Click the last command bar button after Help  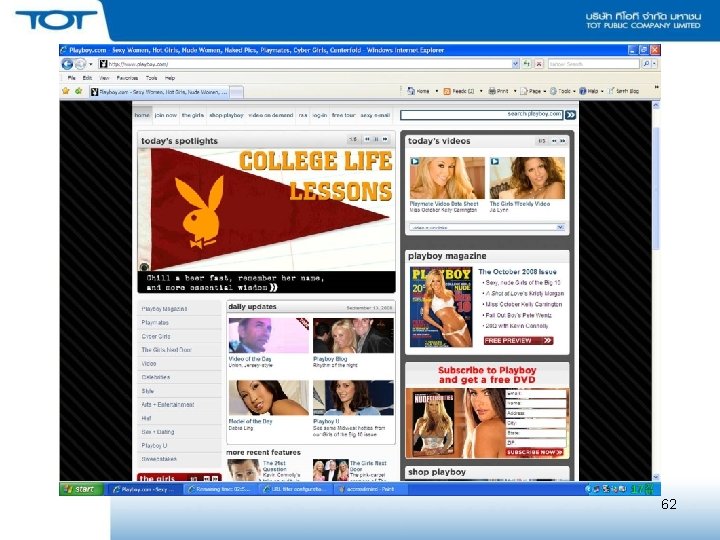click(x=624, y=91)
